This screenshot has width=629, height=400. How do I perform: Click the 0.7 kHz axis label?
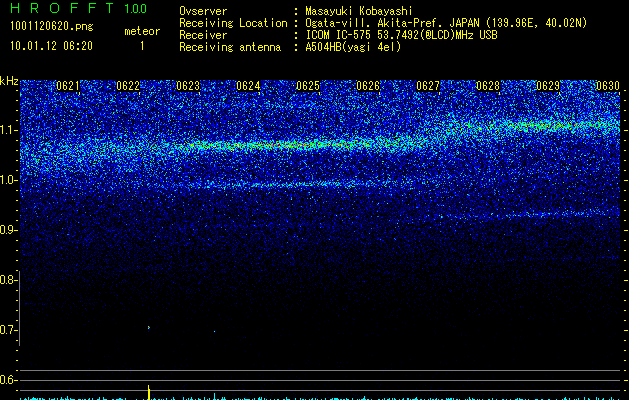[x=8, y=330]
